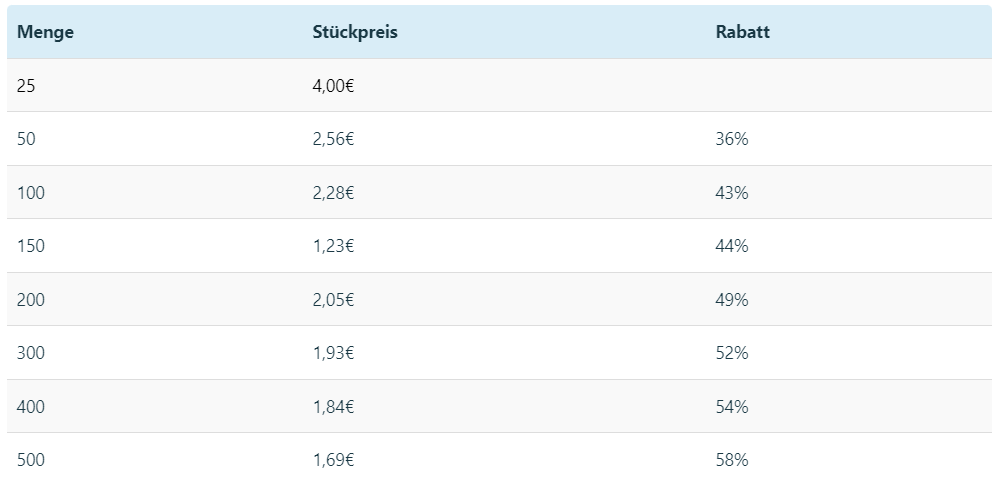The width and height of the screenshot is (1007, 502).
Task: Select the quantity 300 cell
Action: click(x=31, y=353)
